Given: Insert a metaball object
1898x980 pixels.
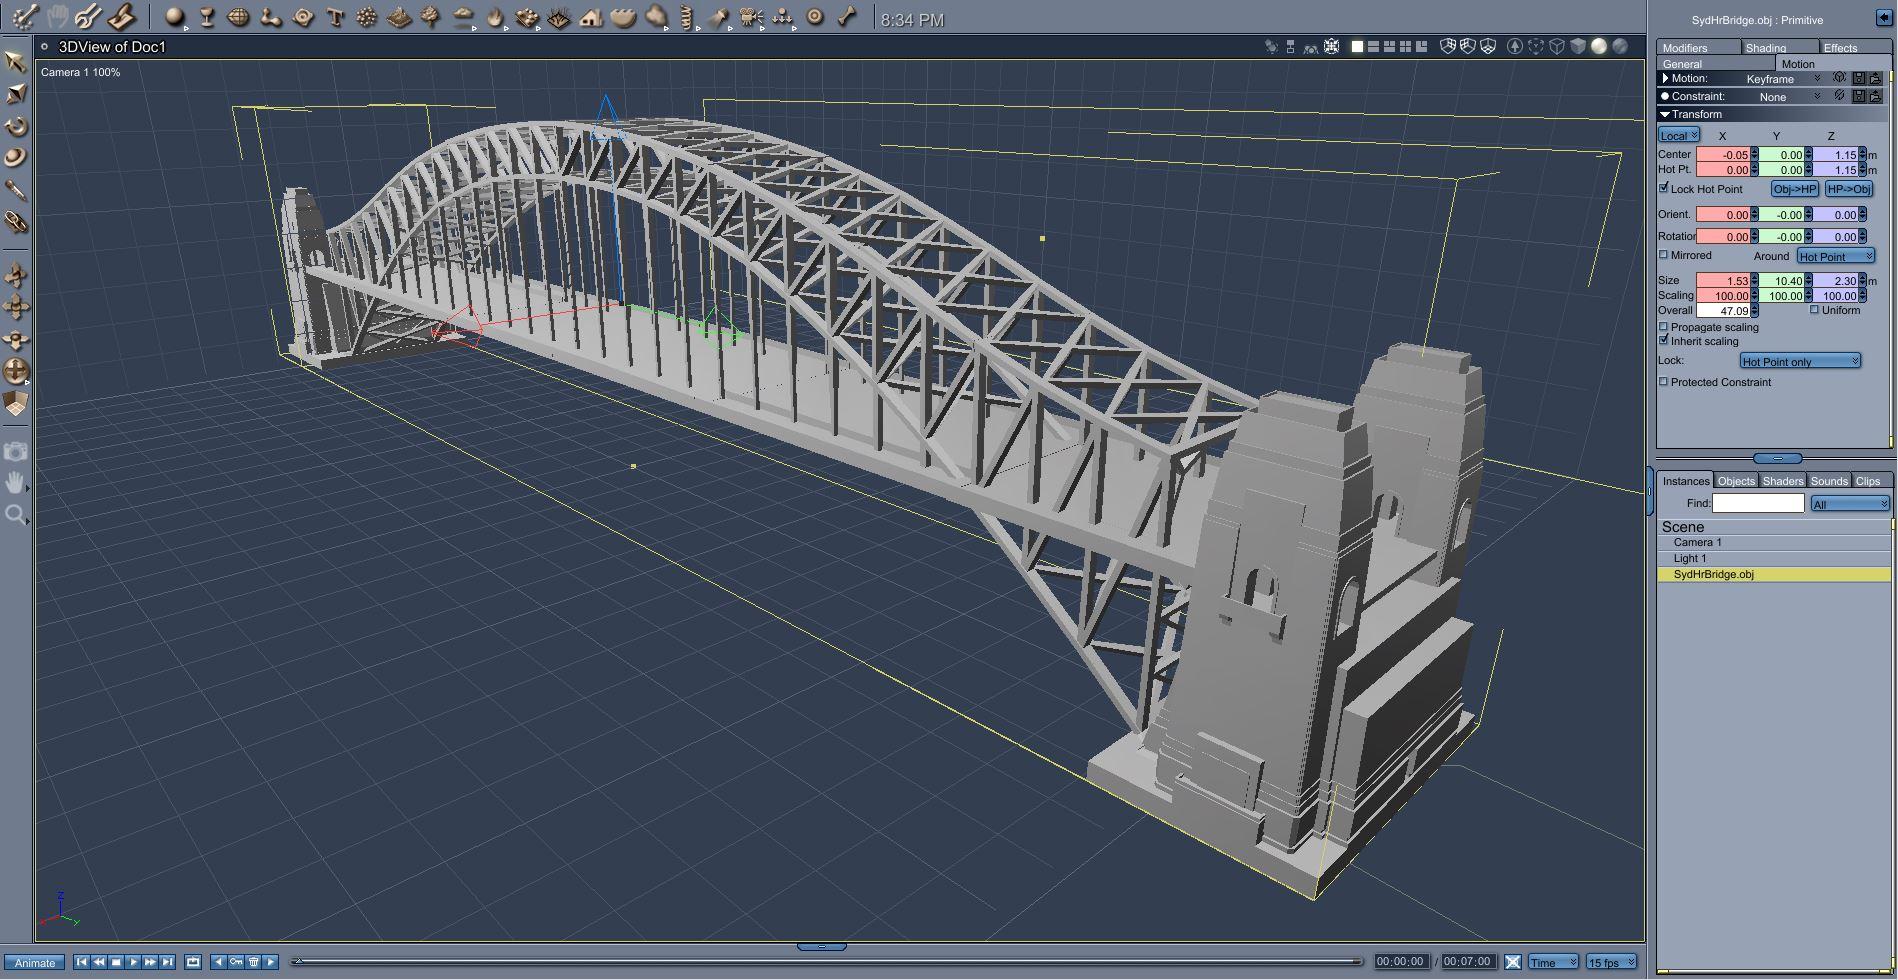Looking at the screenshot, I should 271,17.
